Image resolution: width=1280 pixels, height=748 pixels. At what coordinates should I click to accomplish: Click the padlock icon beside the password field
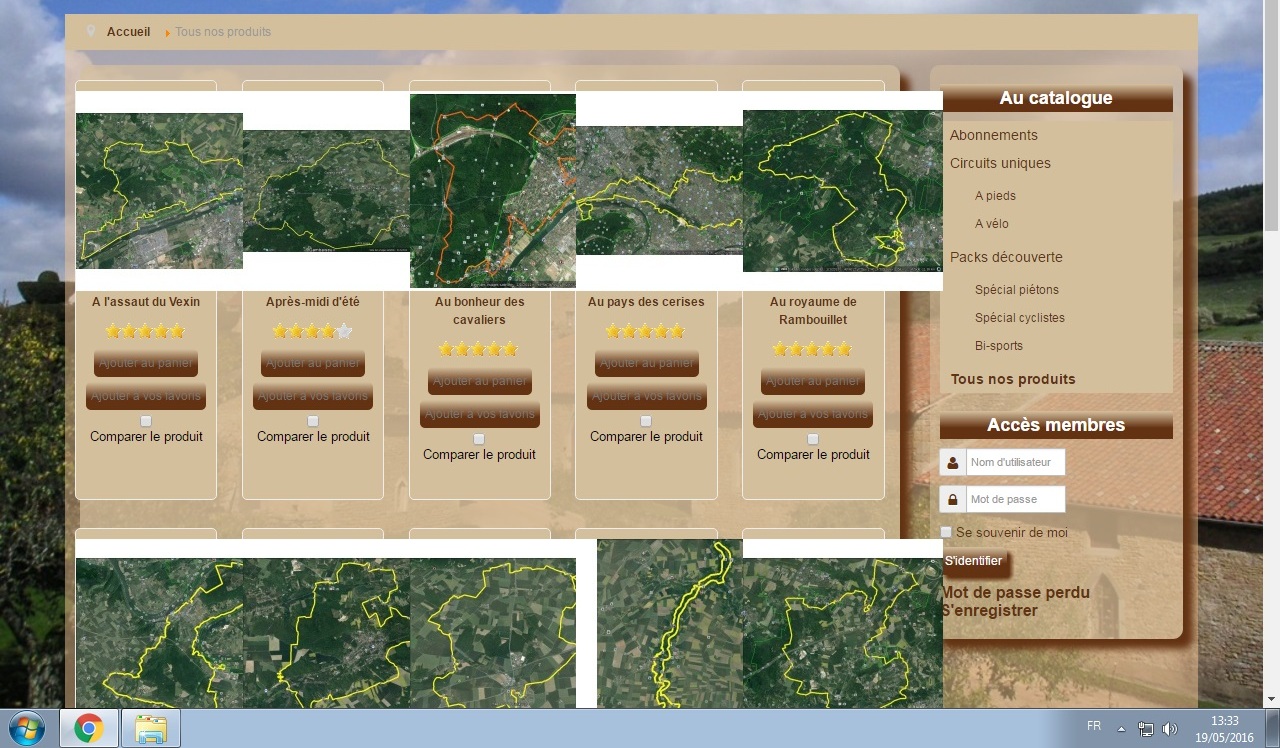click(x=953, y=499)
